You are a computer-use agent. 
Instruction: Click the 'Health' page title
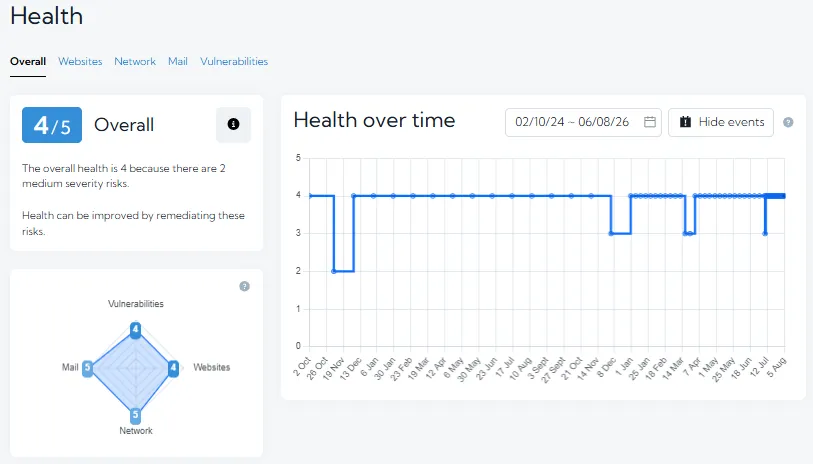[x=47, y=16]
